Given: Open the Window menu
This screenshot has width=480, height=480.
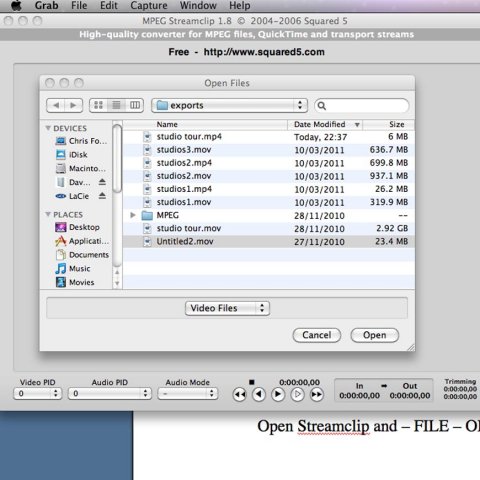Looking at the screenshot, I should click(198, 6).
